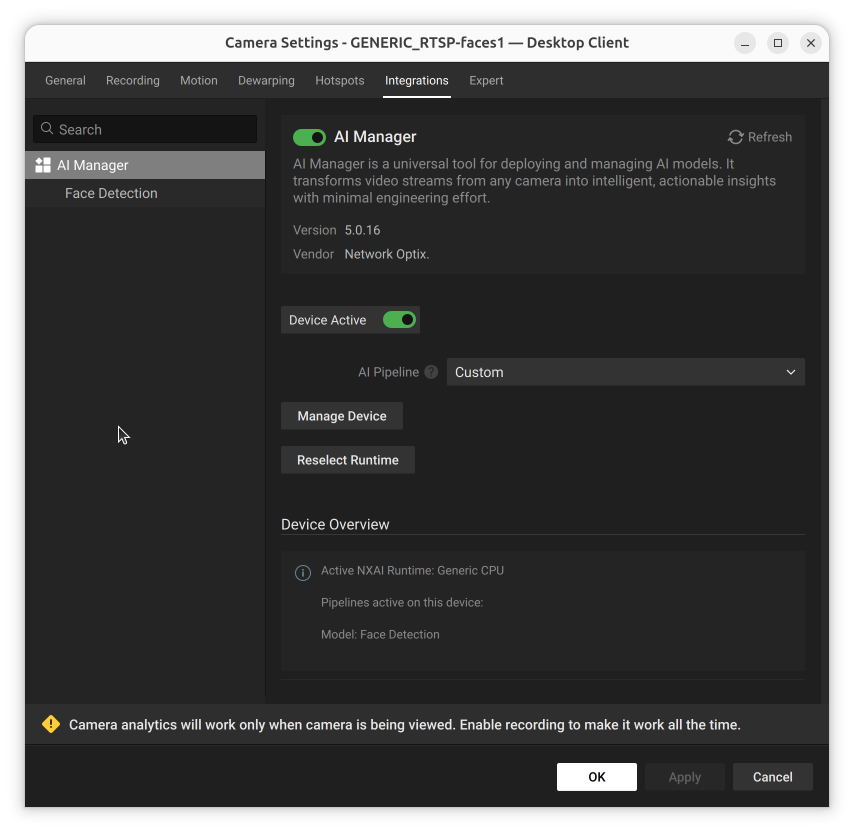Click the info icon in Device Overview

[x=303, y=572]
